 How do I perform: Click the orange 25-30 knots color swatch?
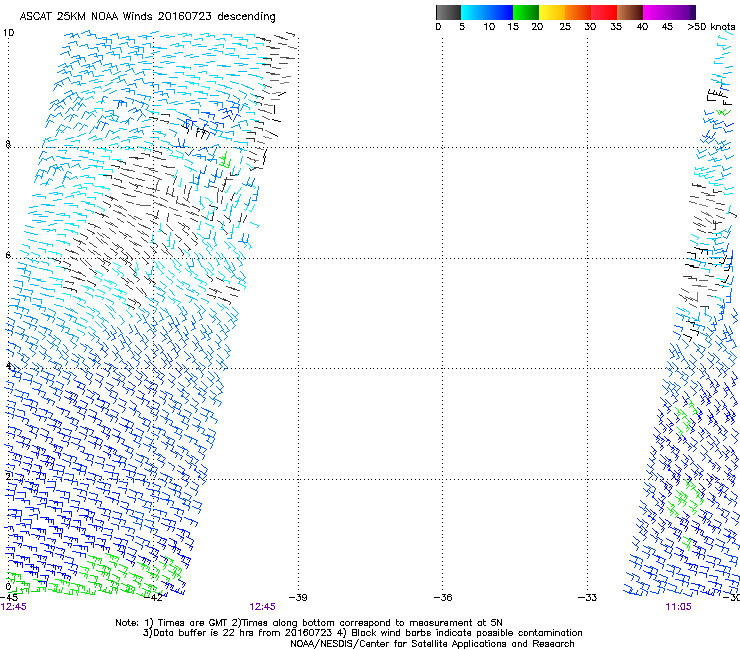[578, 12]
